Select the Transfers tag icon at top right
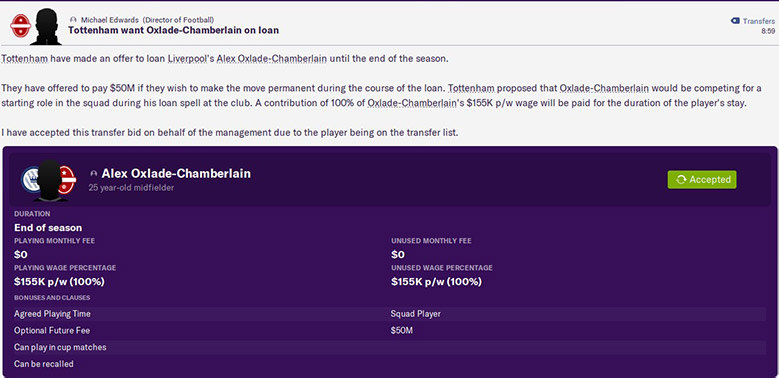Screen dimensions: 779x378 [735, 21]
